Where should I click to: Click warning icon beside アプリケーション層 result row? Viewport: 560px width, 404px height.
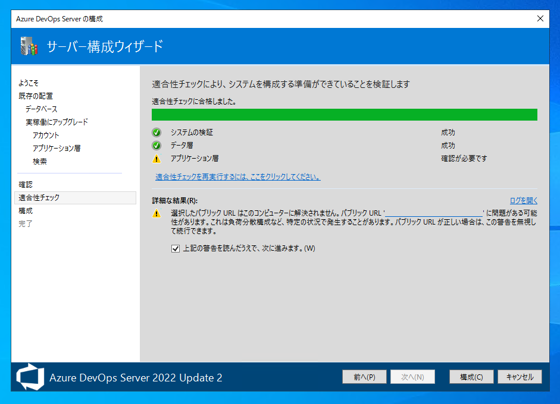(156, 159)
